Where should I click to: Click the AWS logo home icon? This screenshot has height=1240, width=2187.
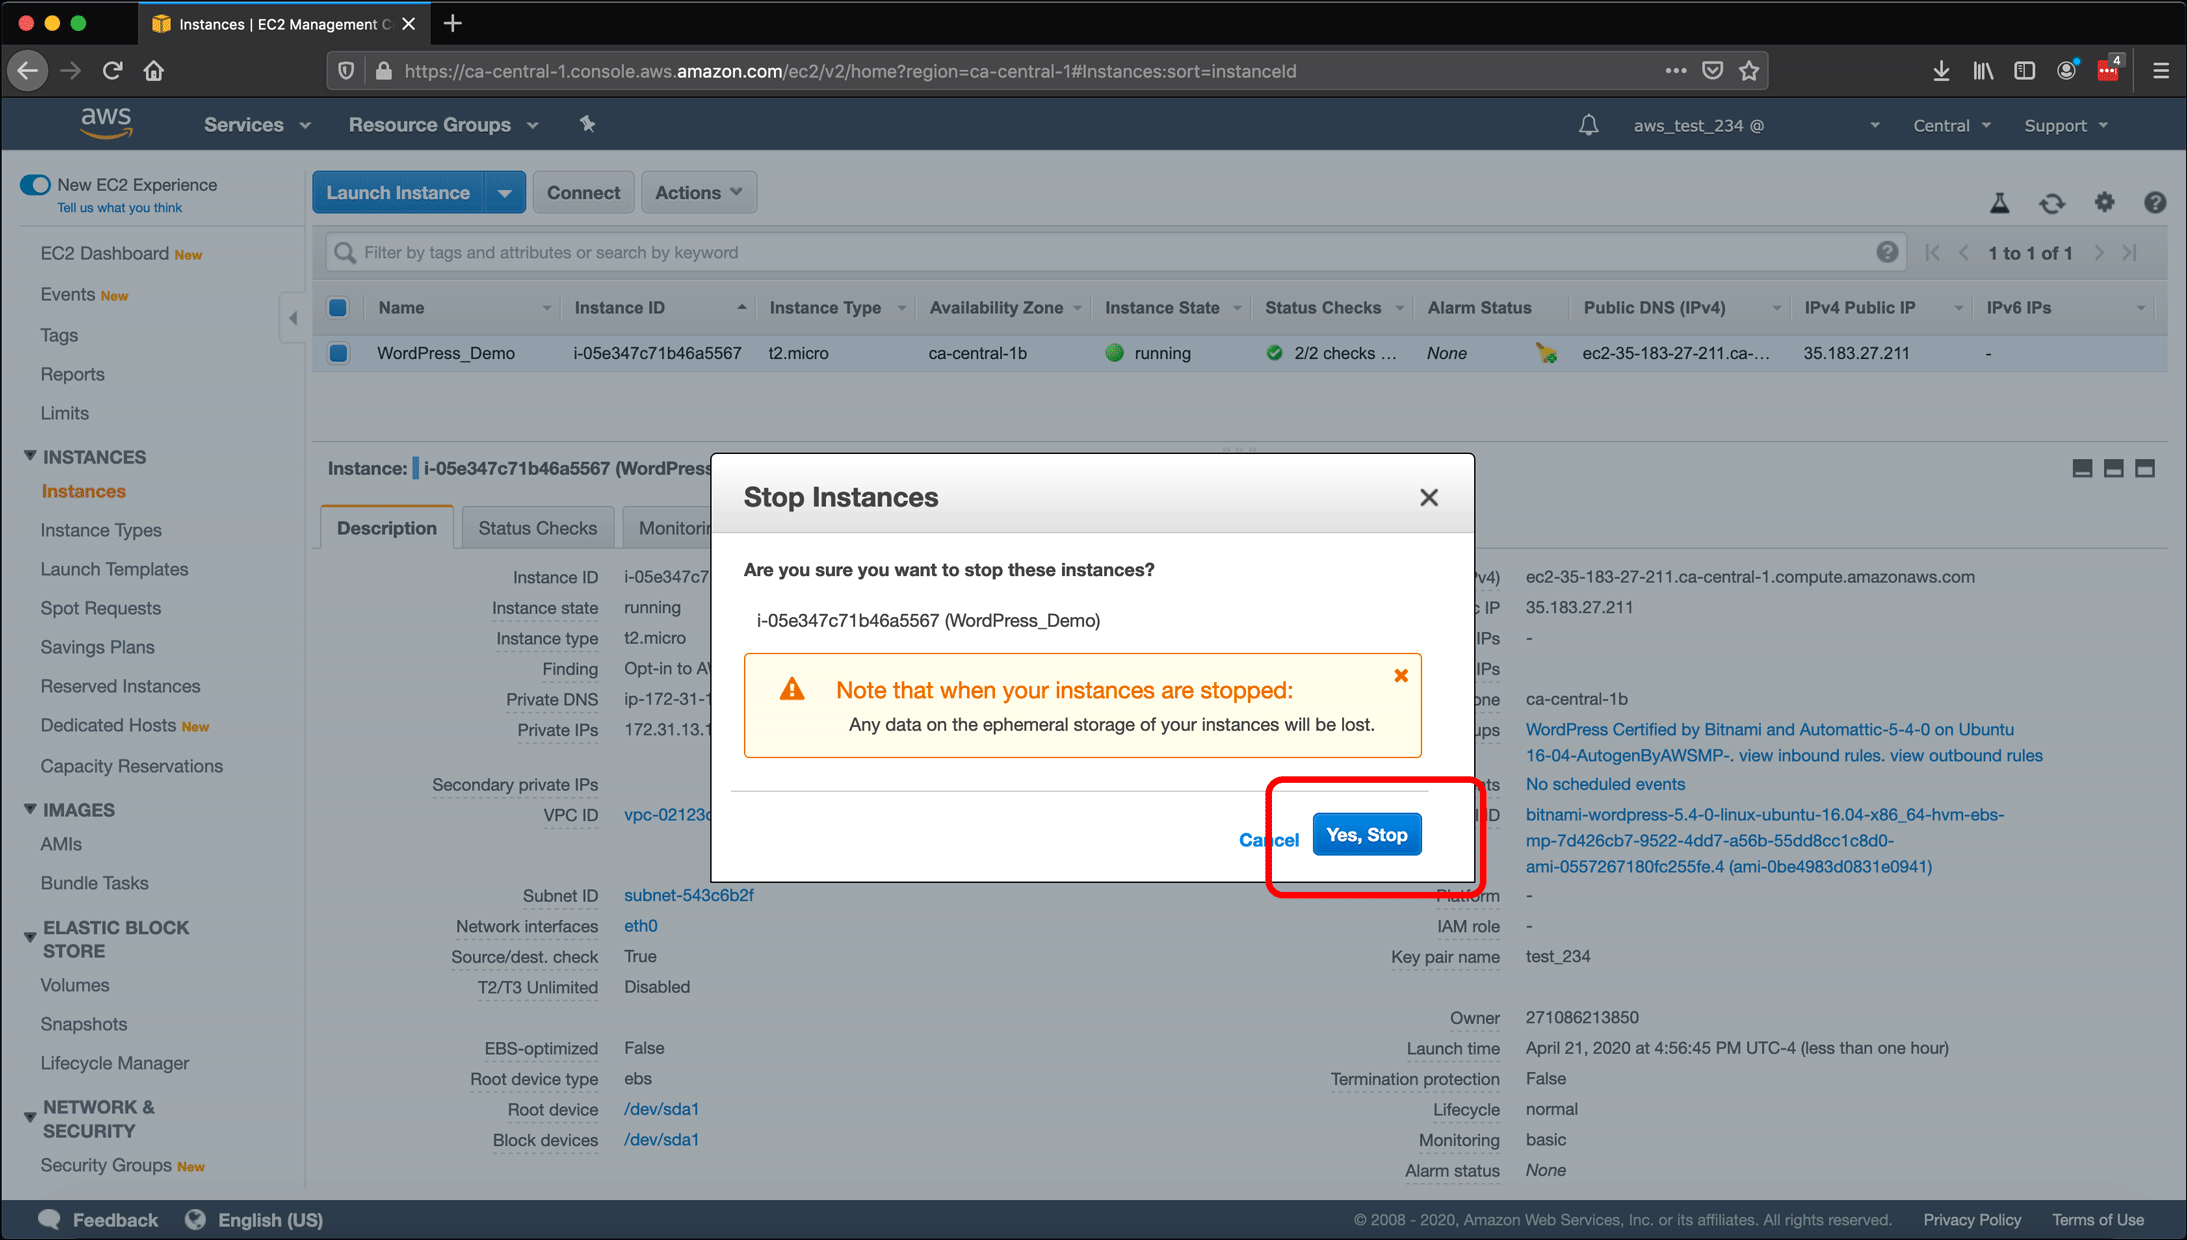[106, 124]
